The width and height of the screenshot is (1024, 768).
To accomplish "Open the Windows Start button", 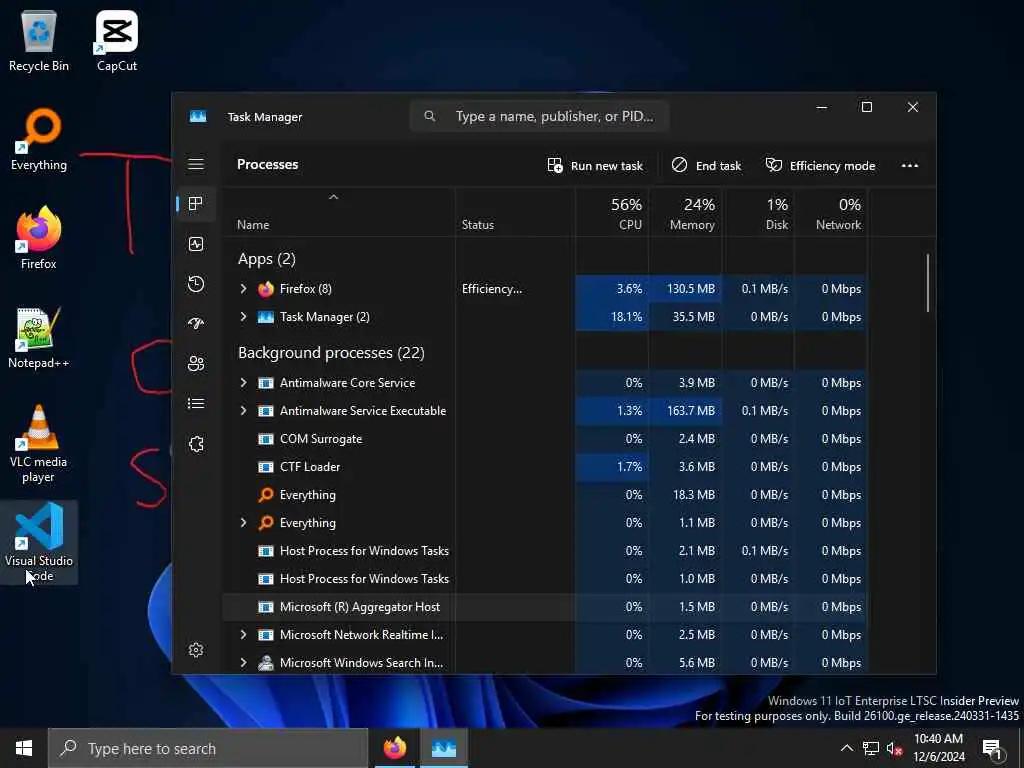I will coord(24,748).
